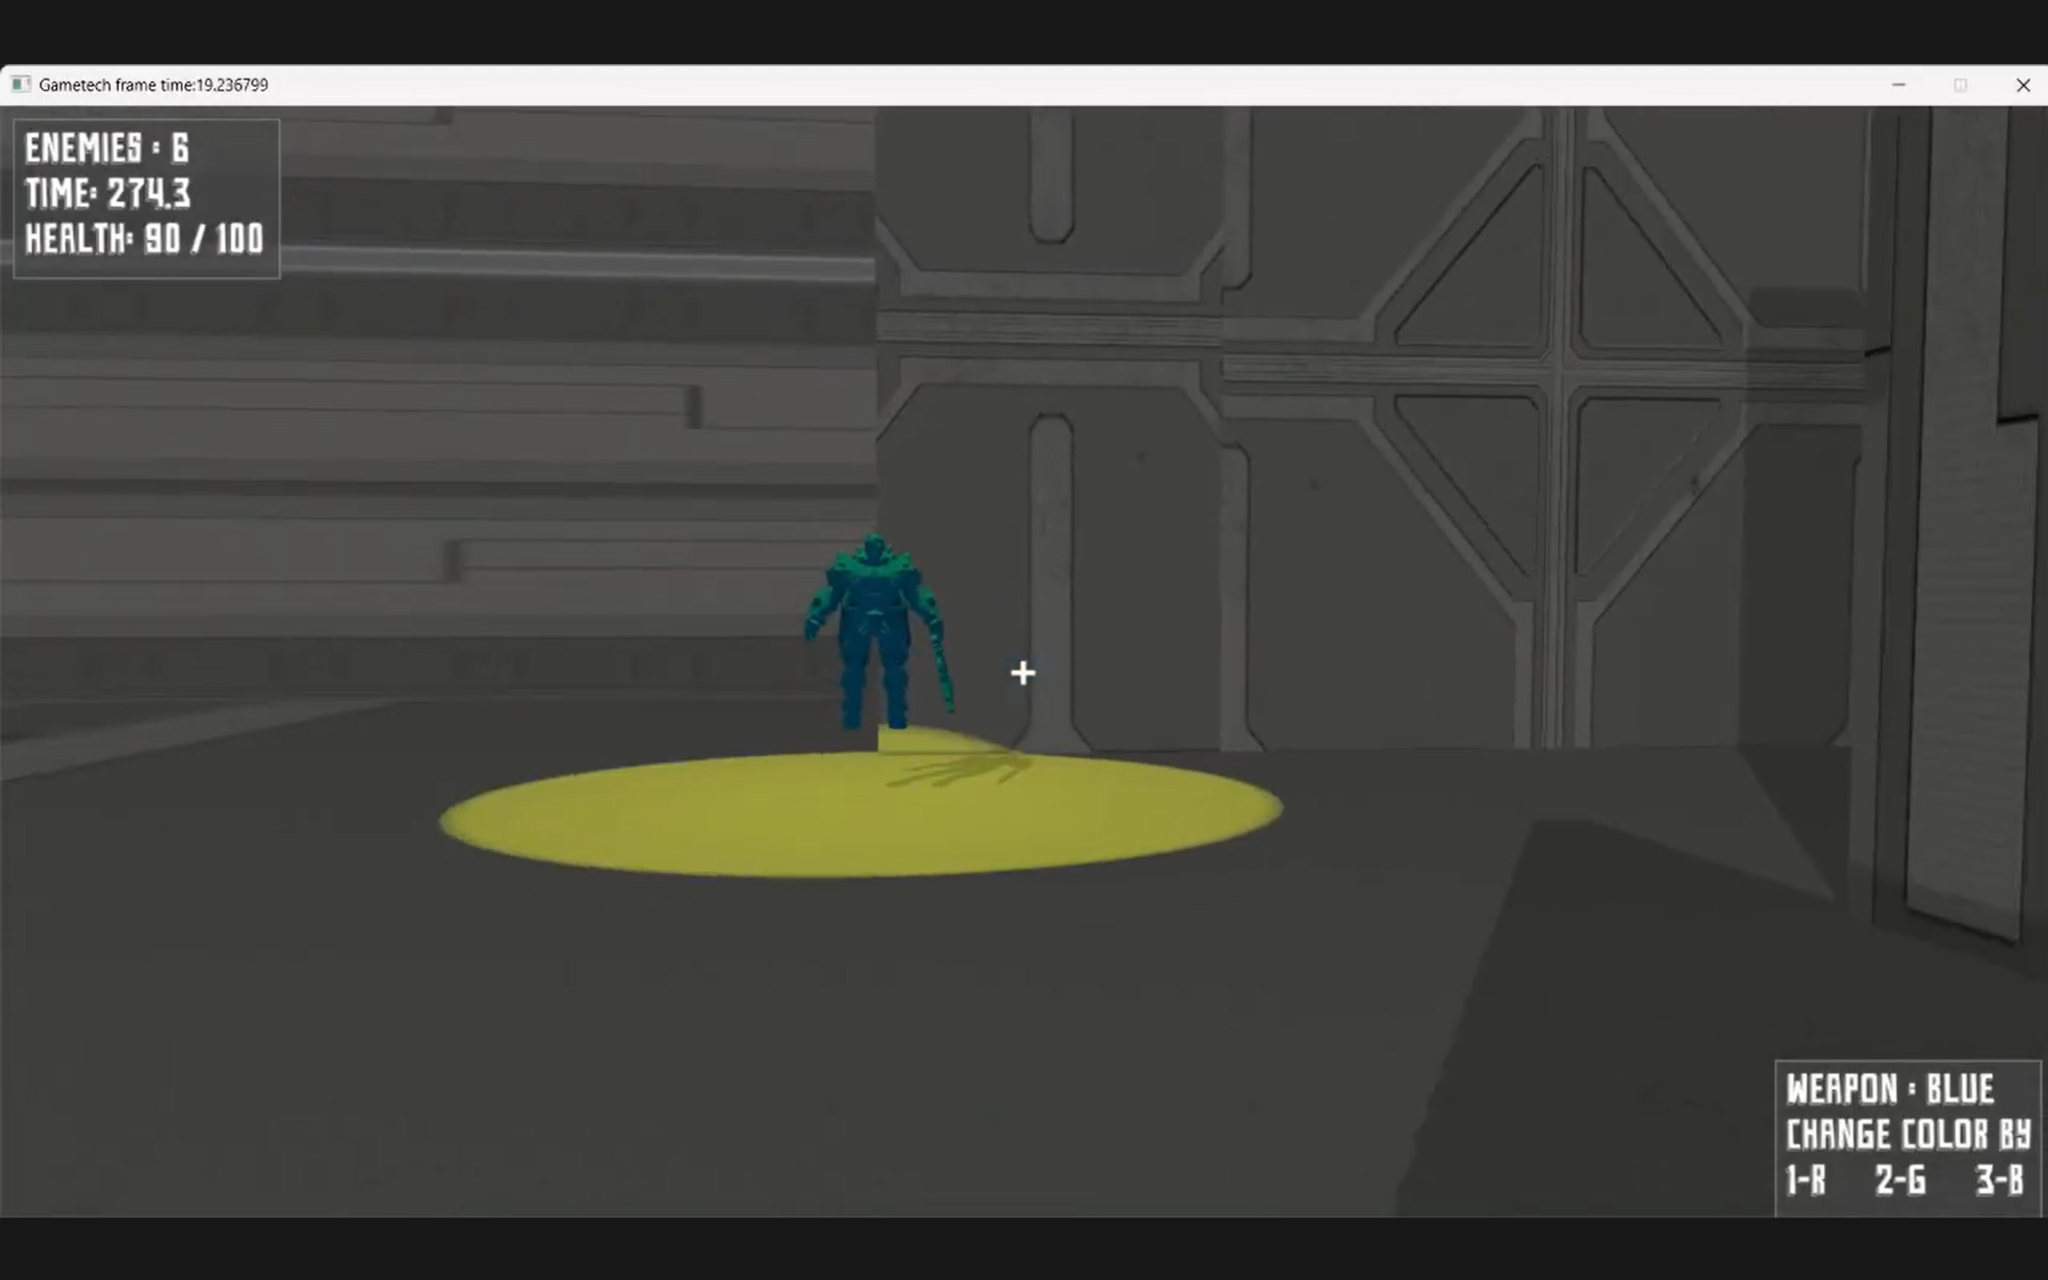
Task: Select the 3-B blue weapon option
Action: [x=1999, y=1181]
